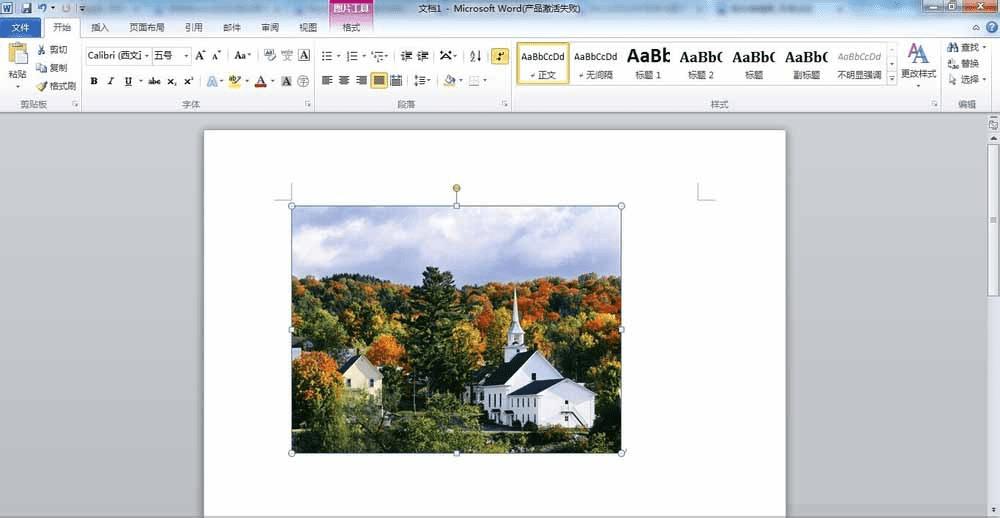Click Clear Formatting icon

[x=270, y=56]
